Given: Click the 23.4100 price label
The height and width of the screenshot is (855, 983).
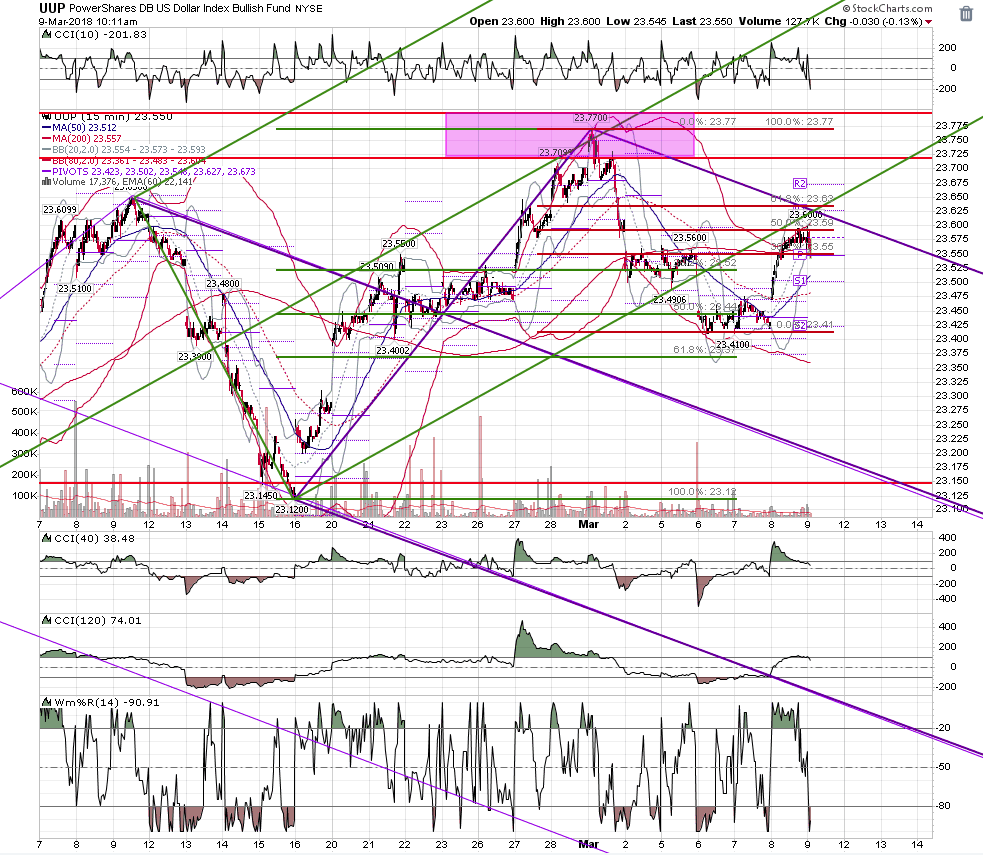Looking at the screenshot, I should 733,345.
